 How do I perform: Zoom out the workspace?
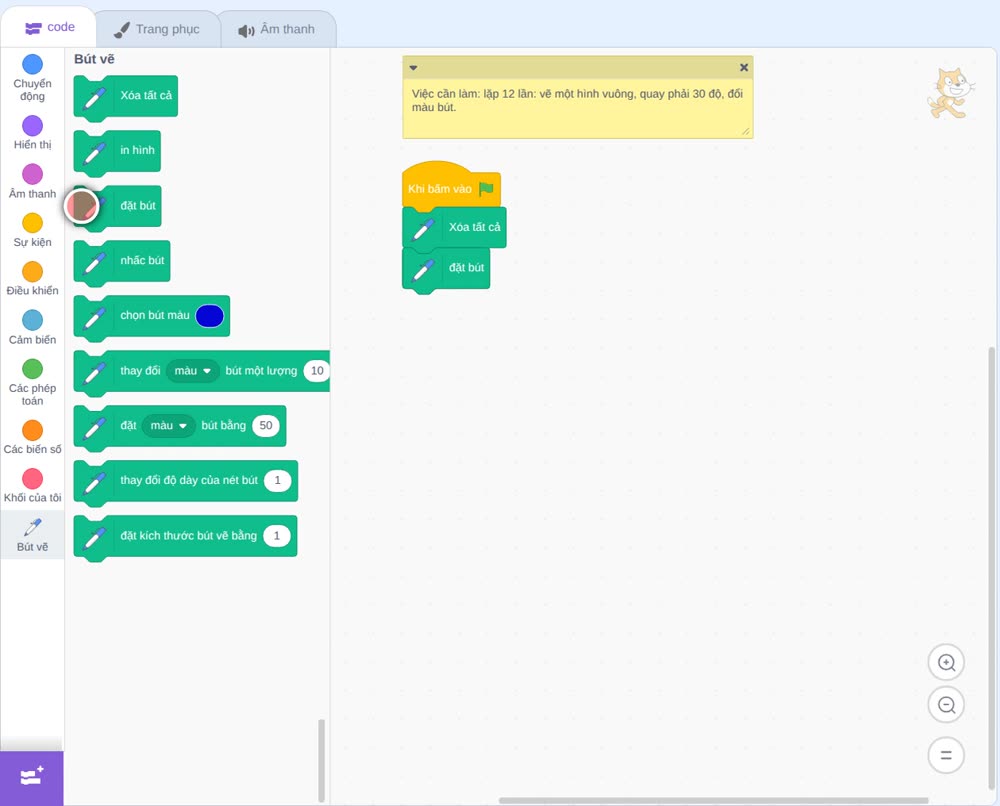(x=946, y=705)
